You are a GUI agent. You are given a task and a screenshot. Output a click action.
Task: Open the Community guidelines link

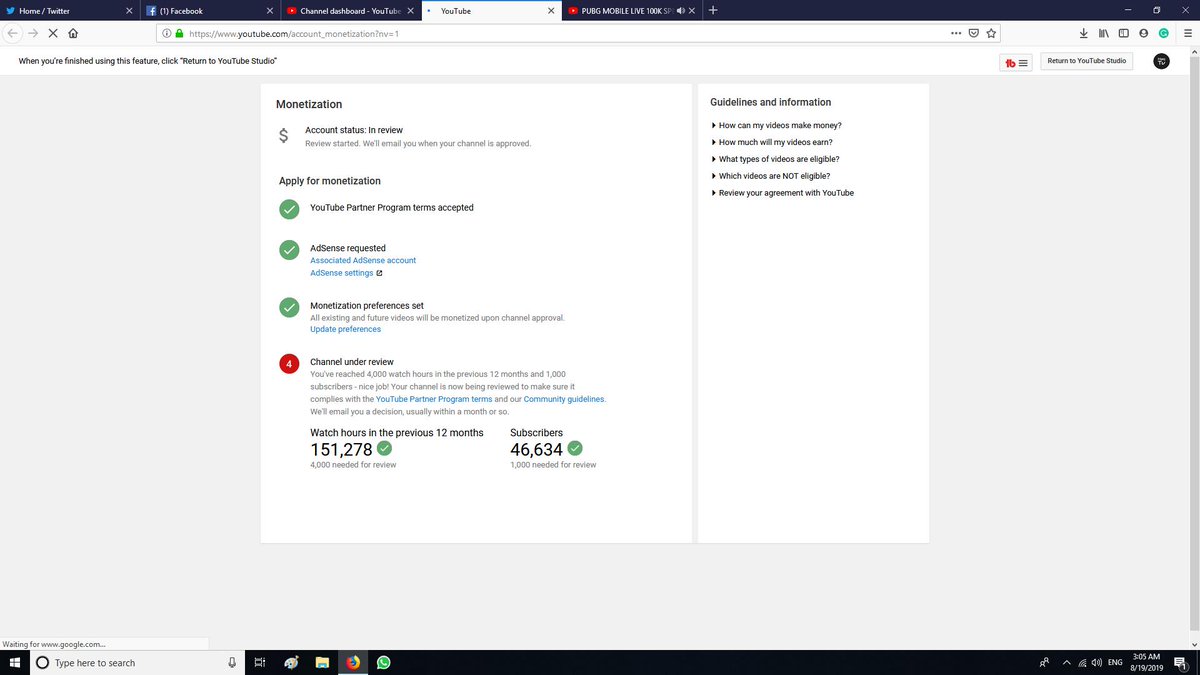point(564,399)
